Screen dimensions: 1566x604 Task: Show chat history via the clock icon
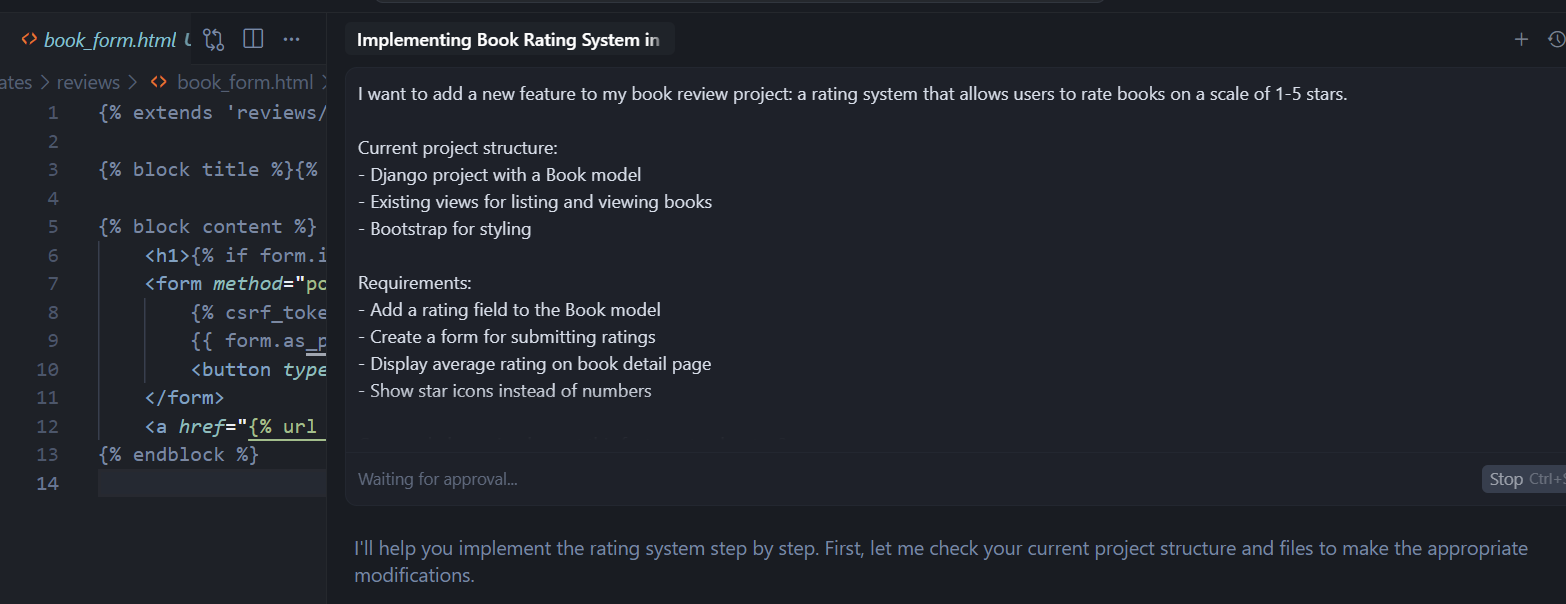click(x=1555, y=39)
